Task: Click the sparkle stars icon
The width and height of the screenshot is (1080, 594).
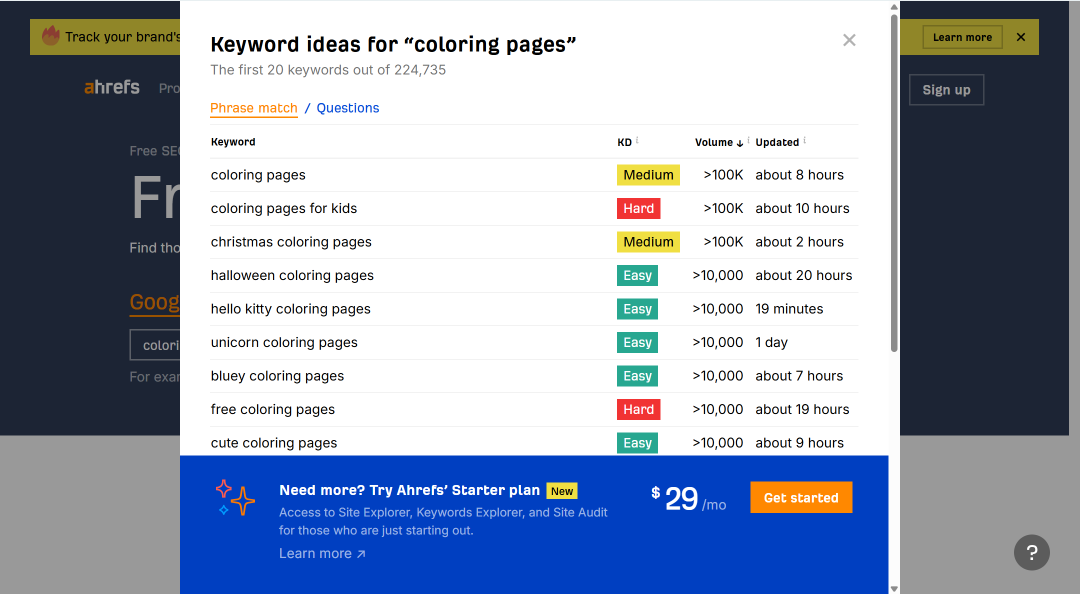Action: tap(234, 498)
